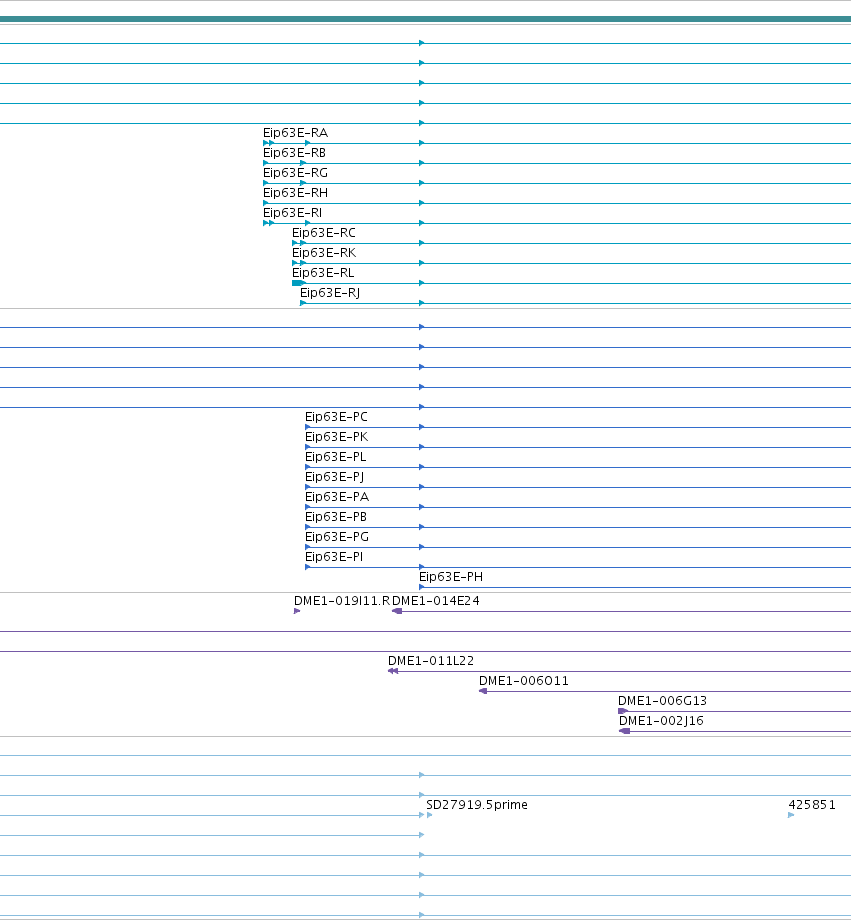Image resolution: width=851 pixels, height=920 pixels.
Task: Click the DME1-006G13 purple block glyph
Action: 623,711
